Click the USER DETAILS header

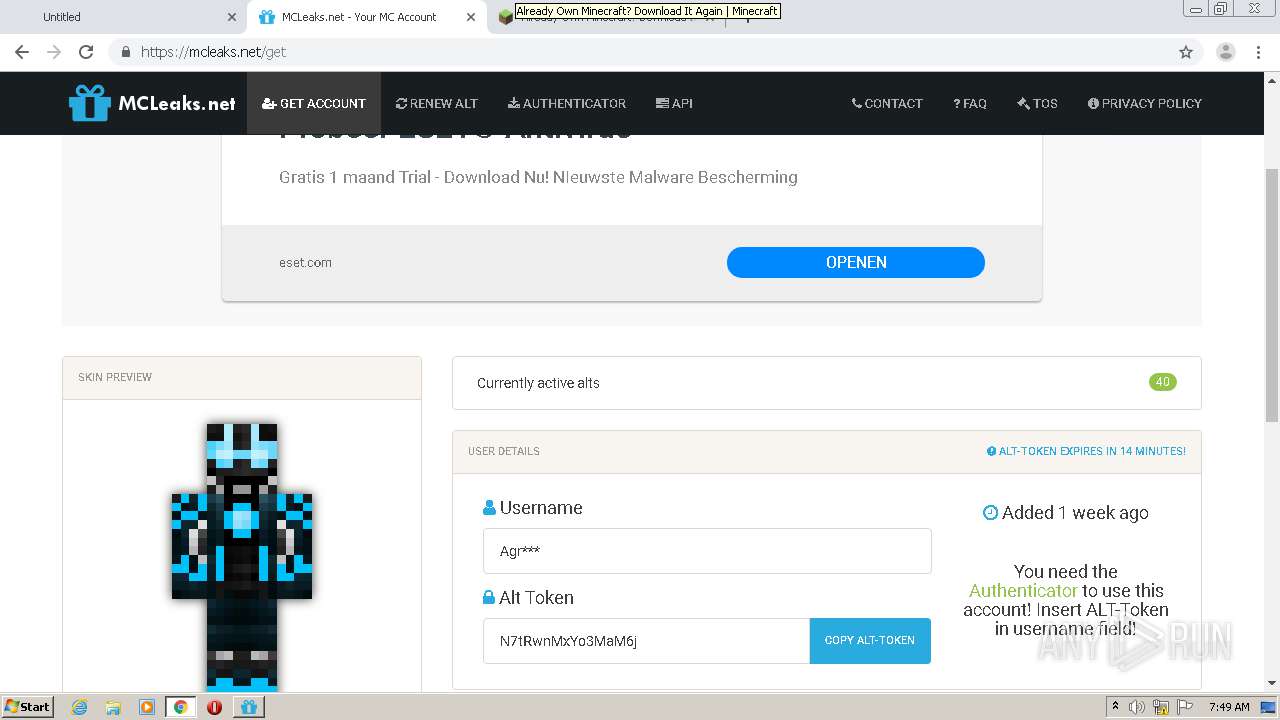[504, 451]
